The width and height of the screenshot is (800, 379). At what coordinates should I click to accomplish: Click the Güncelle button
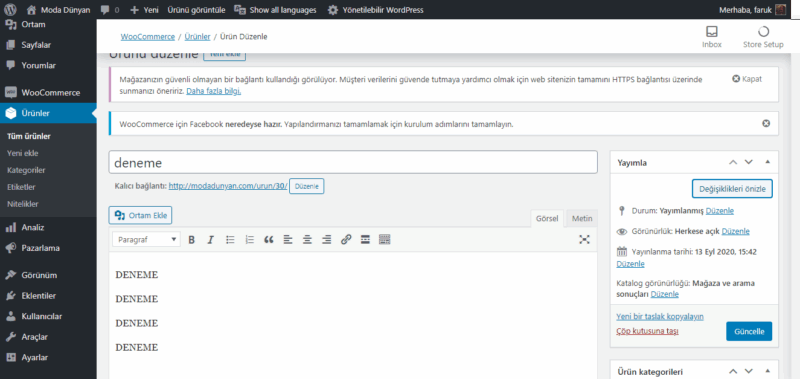[x=749, y=331]
